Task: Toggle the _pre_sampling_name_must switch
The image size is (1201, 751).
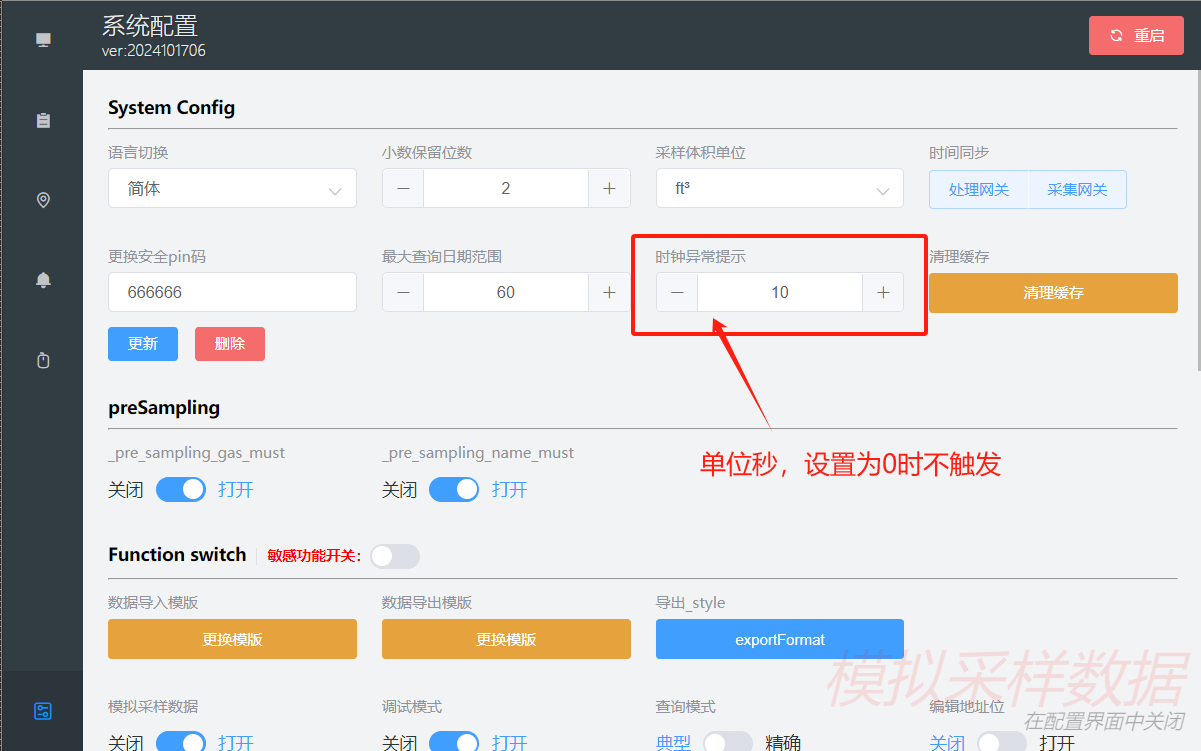Action: pyautogui.click(x=454, y=489)
